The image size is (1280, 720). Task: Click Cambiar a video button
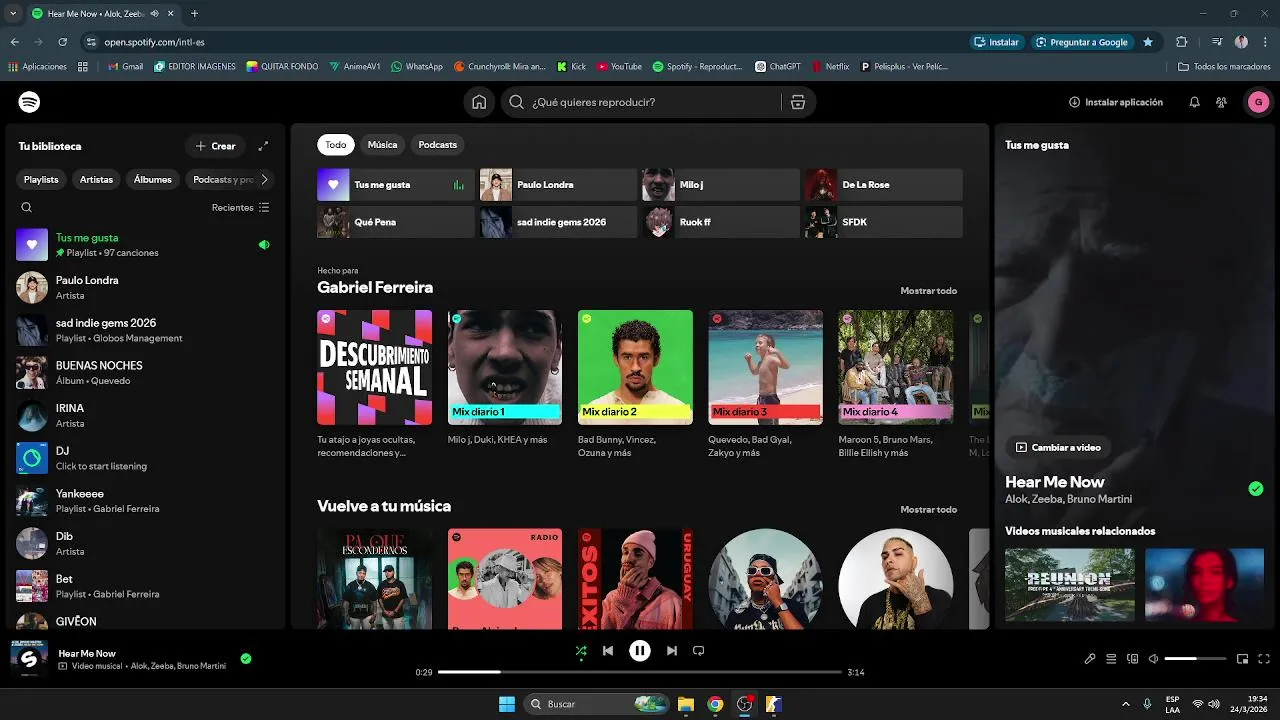[x=1058, y=448]
